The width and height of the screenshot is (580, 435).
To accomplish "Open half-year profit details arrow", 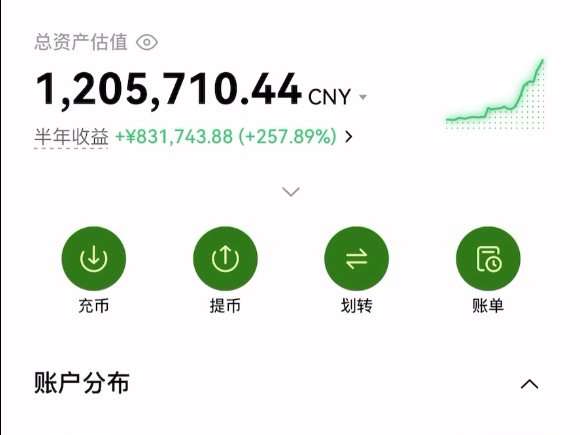I will [348, 137].
